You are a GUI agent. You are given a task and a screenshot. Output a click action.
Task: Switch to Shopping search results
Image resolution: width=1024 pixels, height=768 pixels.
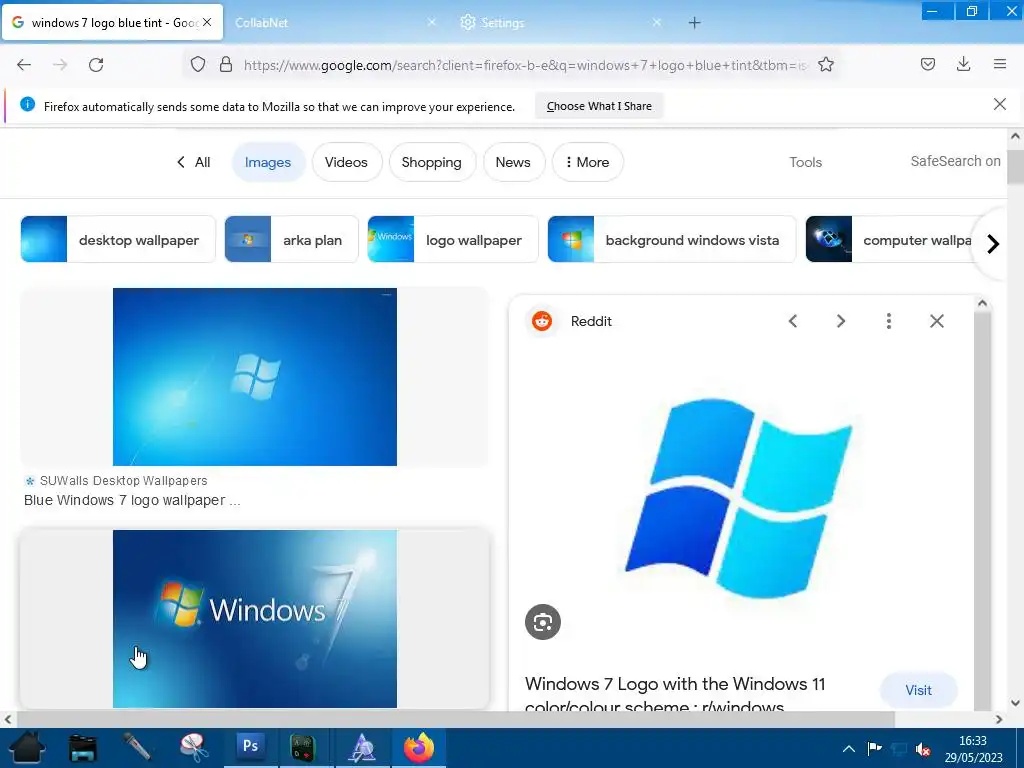(432, 162)
